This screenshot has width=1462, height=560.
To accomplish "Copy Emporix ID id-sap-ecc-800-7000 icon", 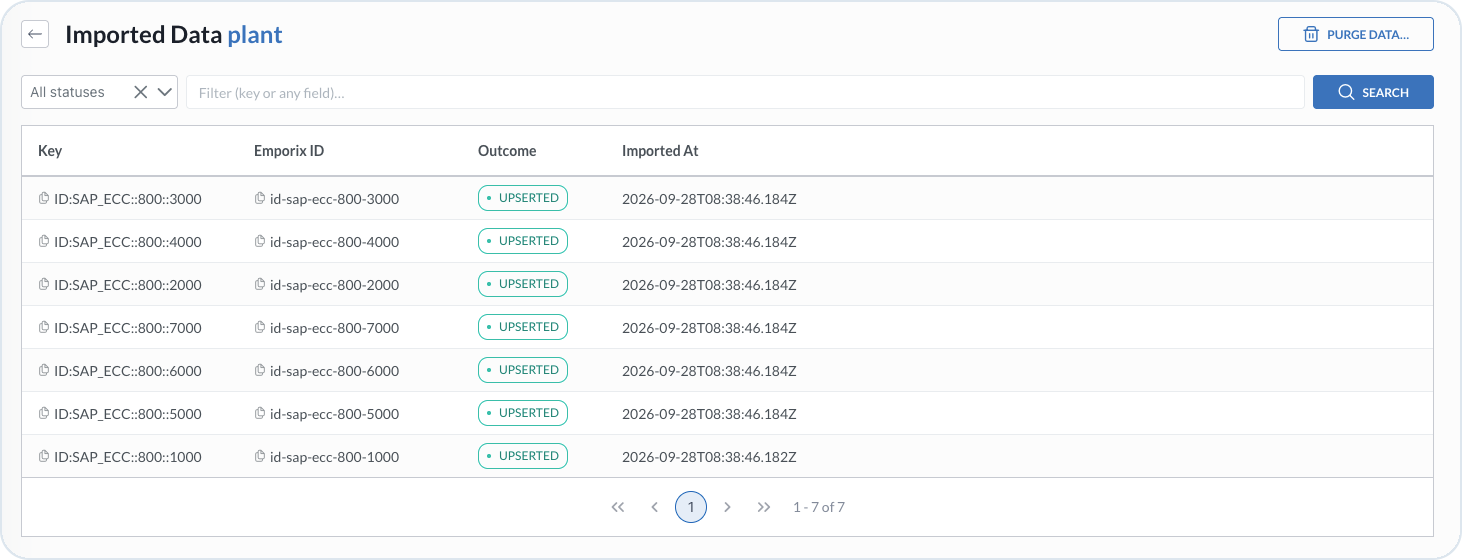I will [x=260, y=328].
